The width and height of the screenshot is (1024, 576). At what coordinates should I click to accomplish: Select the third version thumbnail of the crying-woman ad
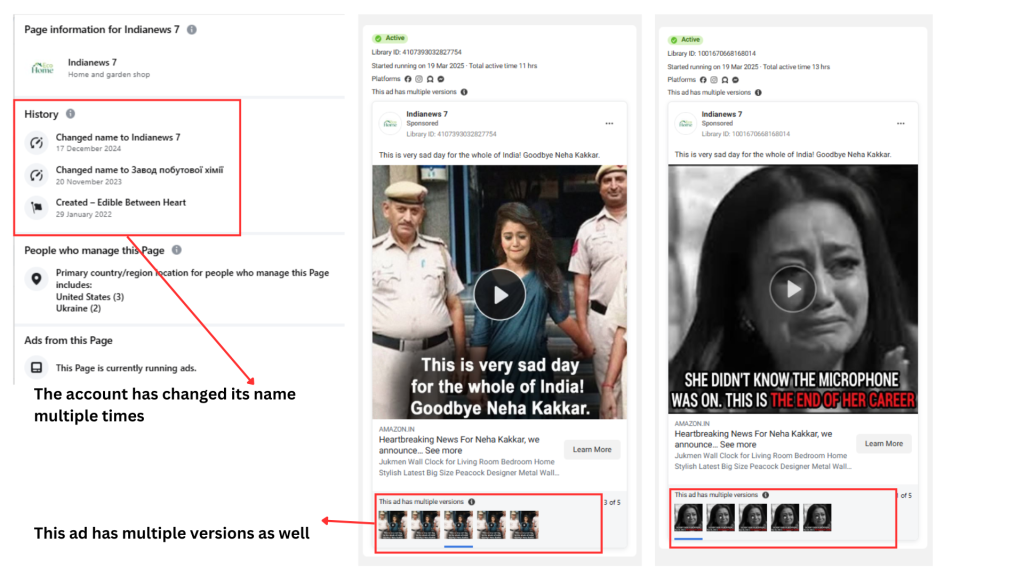coord(753,517)
